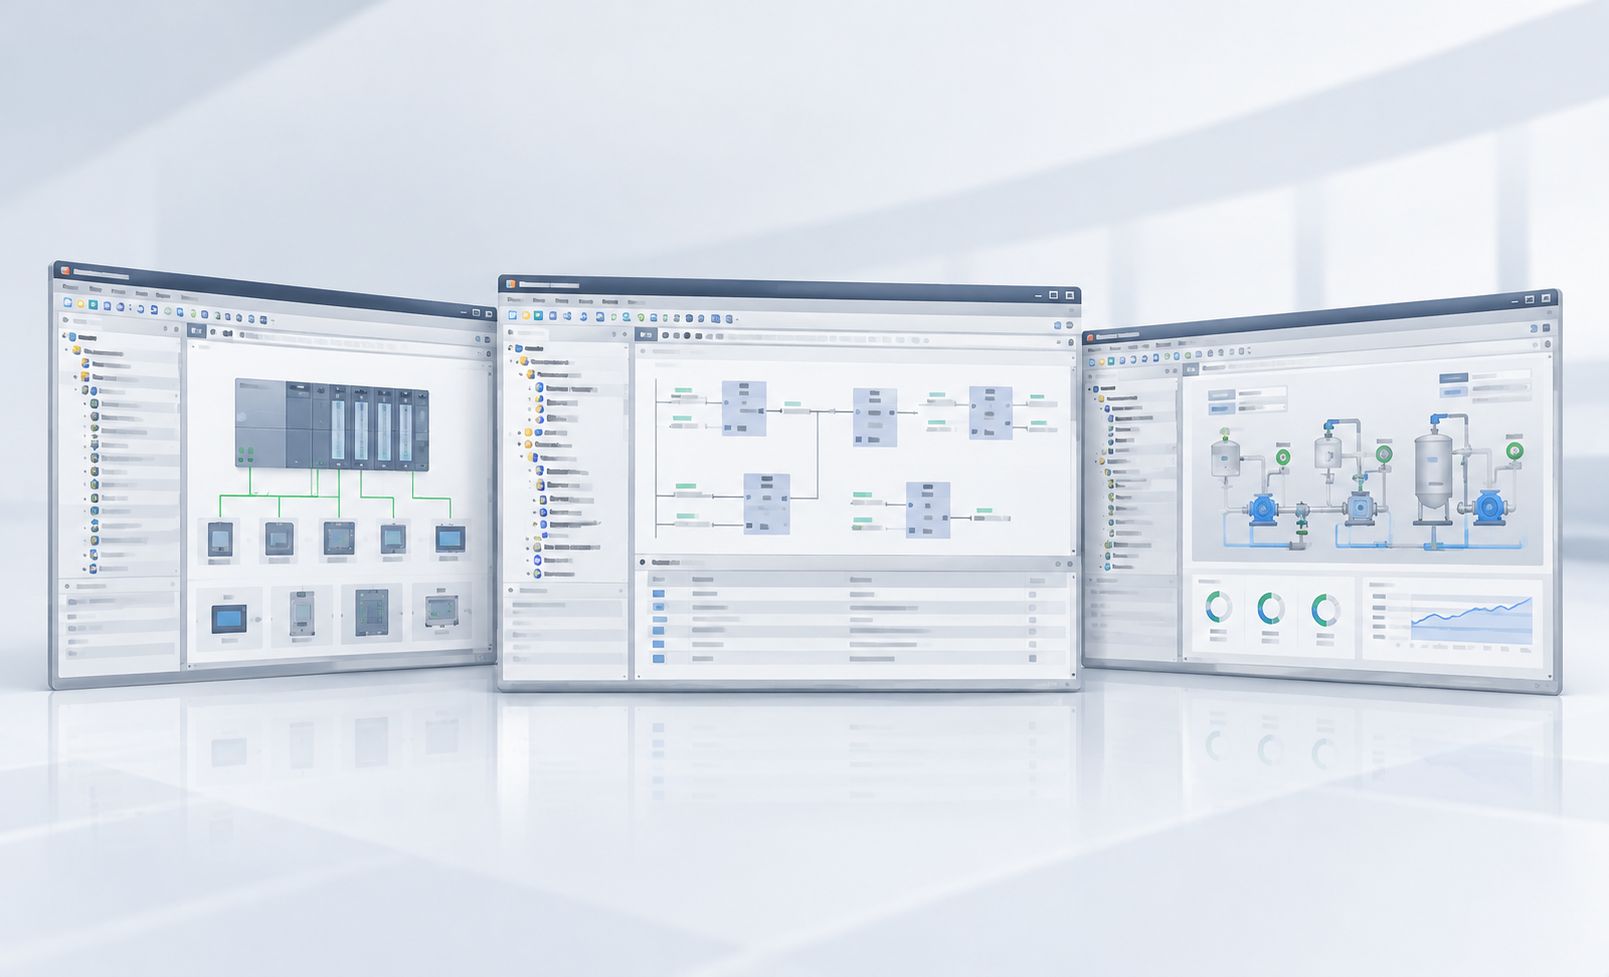The image size is (1609, 977).
Task: Collapse the root project node in the right window tree
Action: click(x=1090, y=388)
